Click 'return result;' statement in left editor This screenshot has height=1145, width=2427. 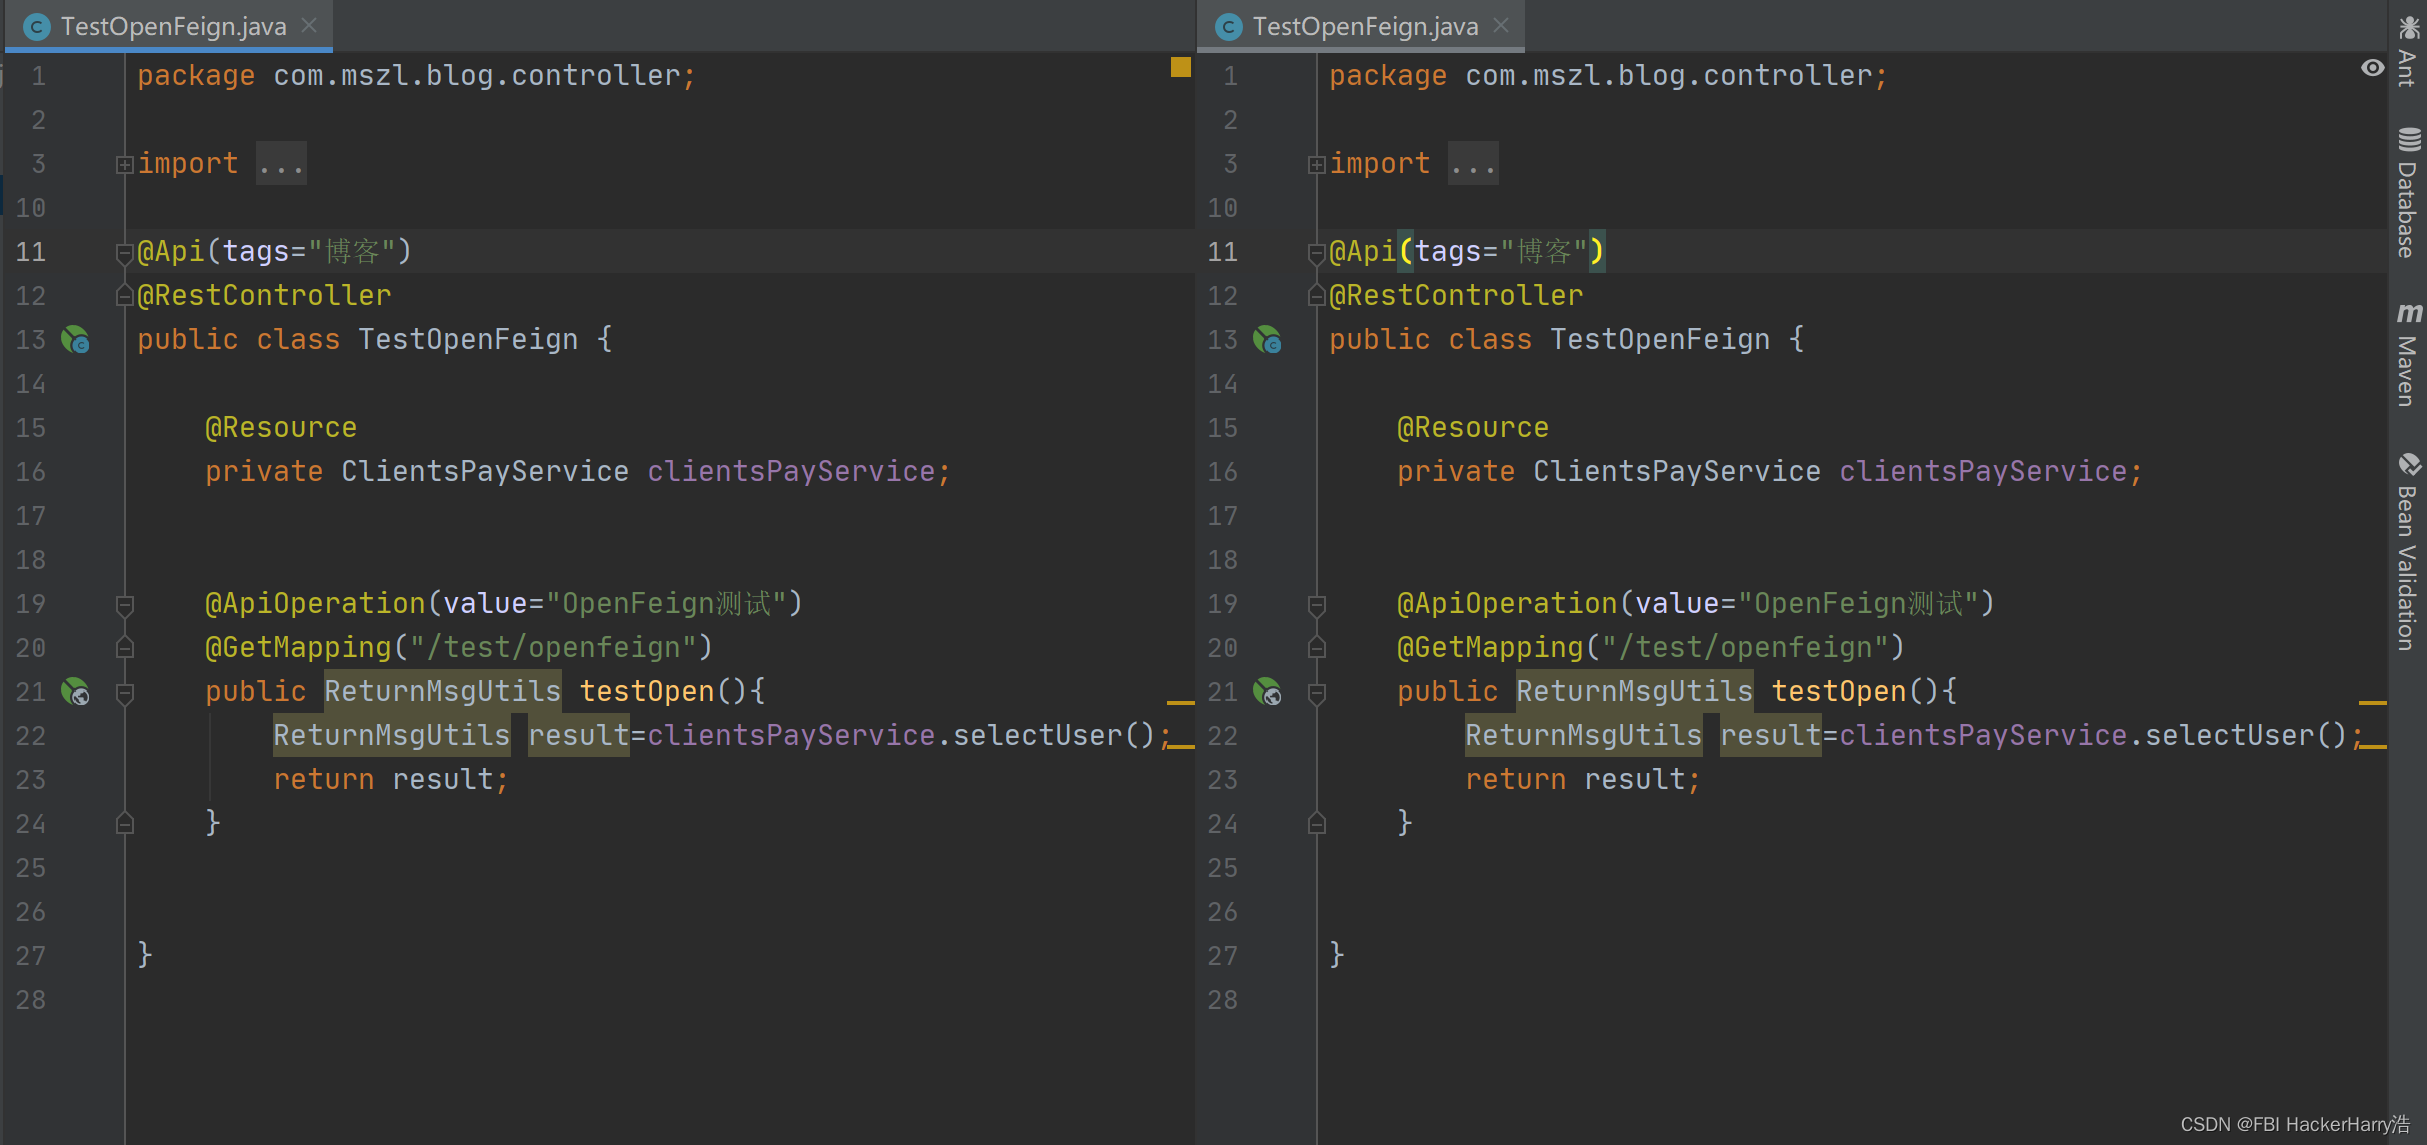click(x=391, y=780)
